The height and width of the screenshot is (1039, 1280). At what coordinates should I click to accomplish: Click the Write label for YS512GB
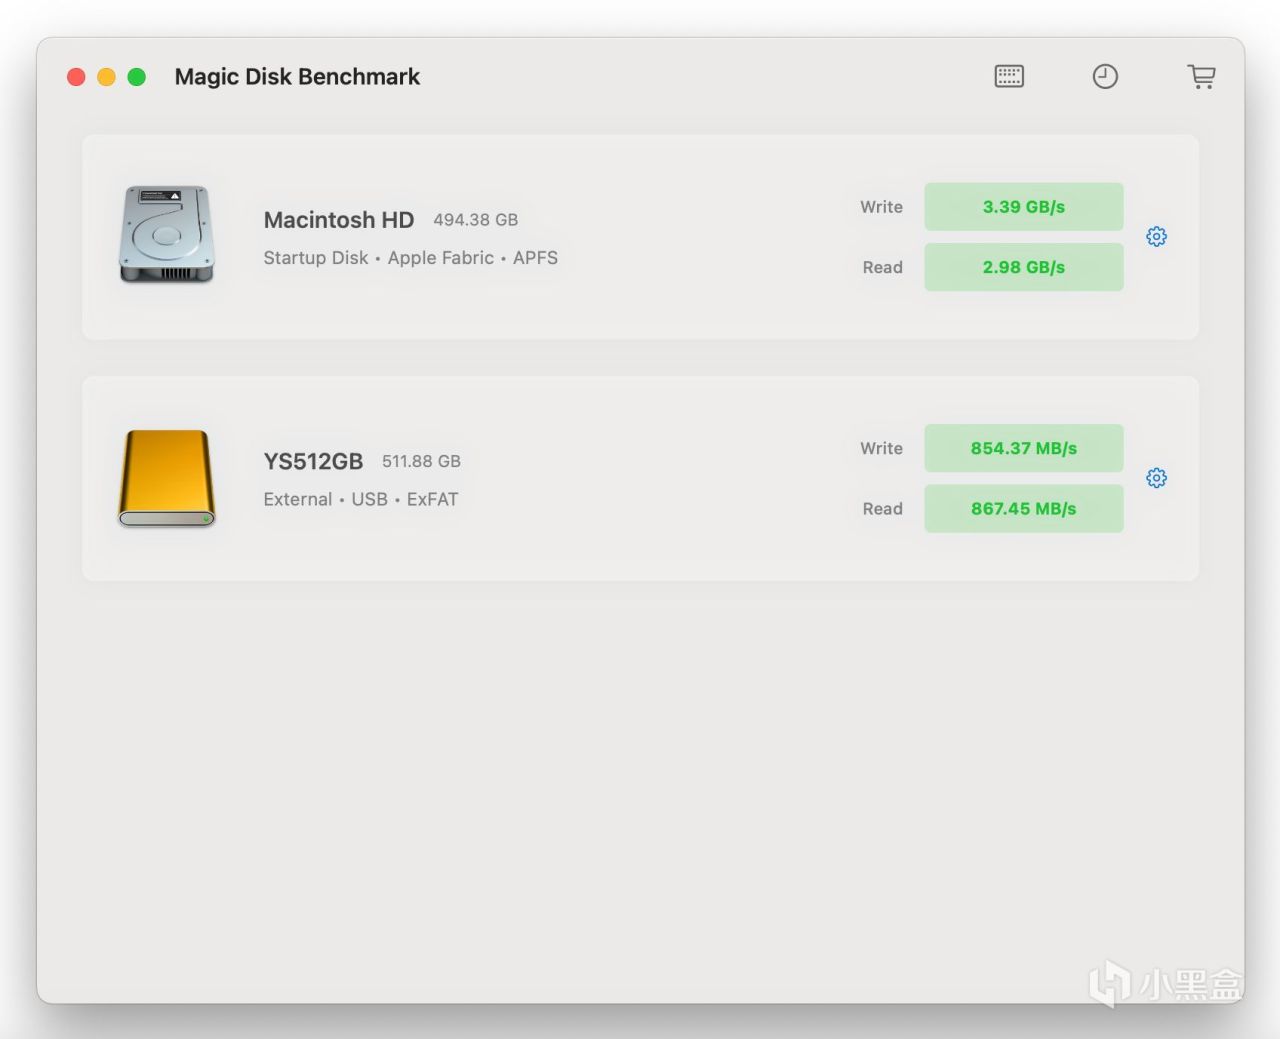click(x=882, y=448)
